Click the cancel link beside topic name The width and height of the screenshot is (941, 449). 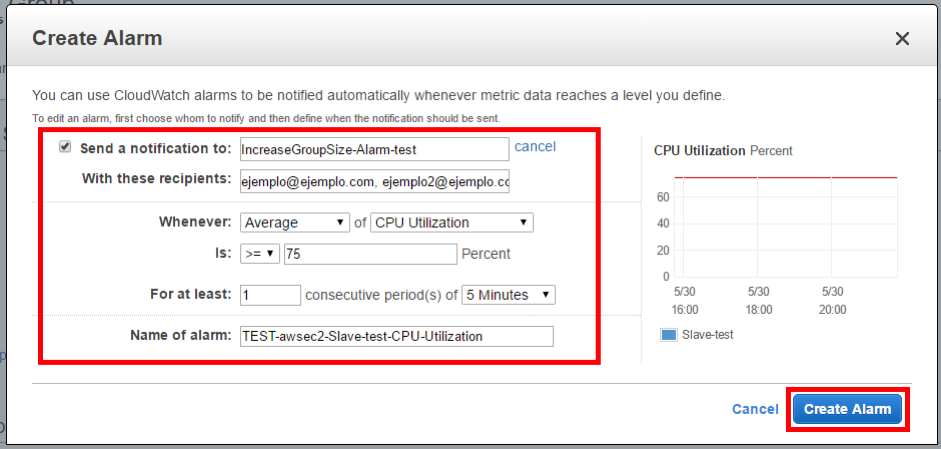pyautogui.click(x=535, y=147)
